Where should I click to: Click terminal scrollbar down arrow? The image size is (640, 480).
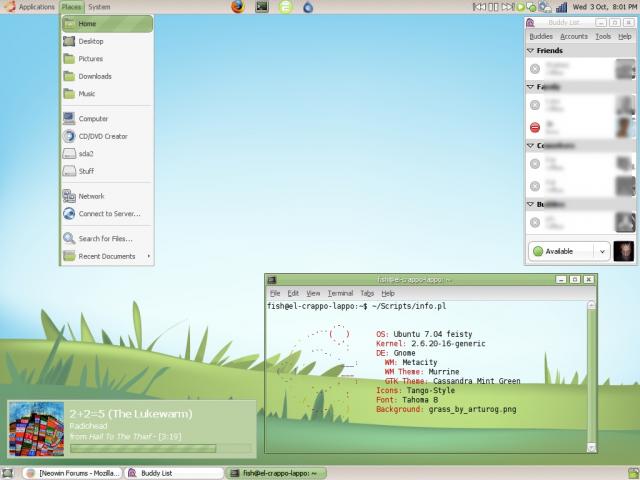591,448
